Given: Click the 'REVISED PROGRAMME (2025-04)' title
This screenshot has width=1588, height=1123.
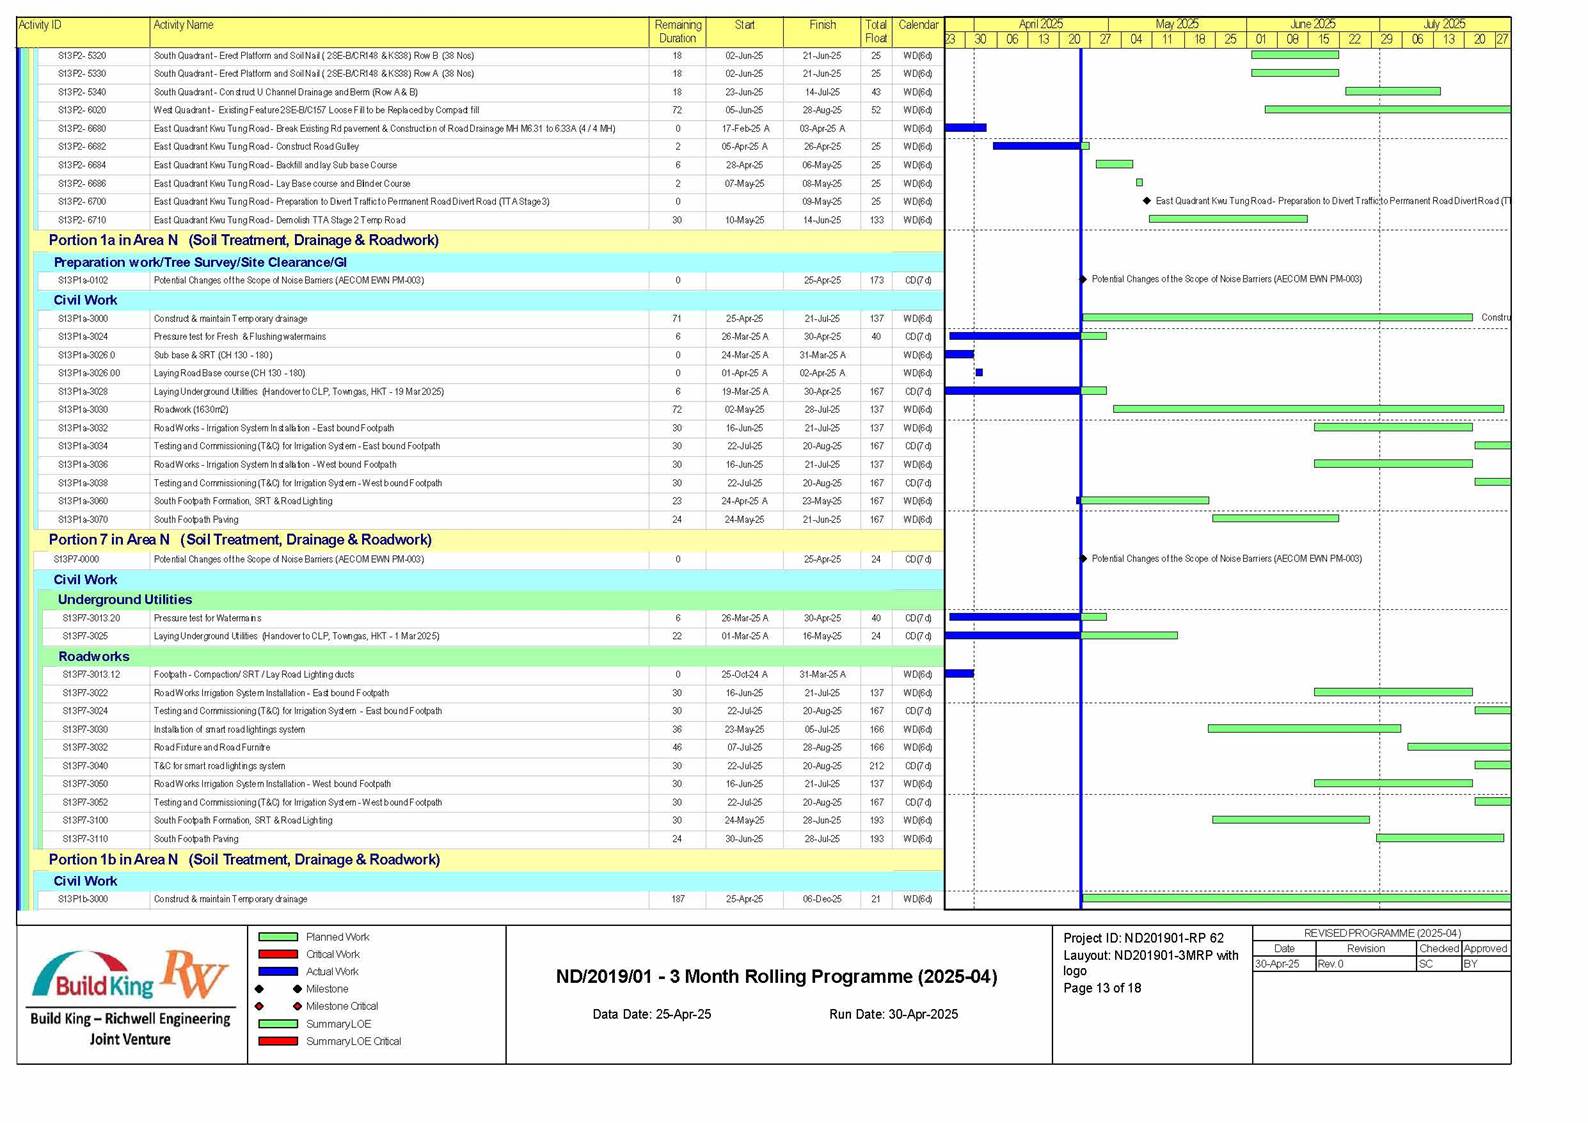Looking at the screenshot, I should point(1382,933).
